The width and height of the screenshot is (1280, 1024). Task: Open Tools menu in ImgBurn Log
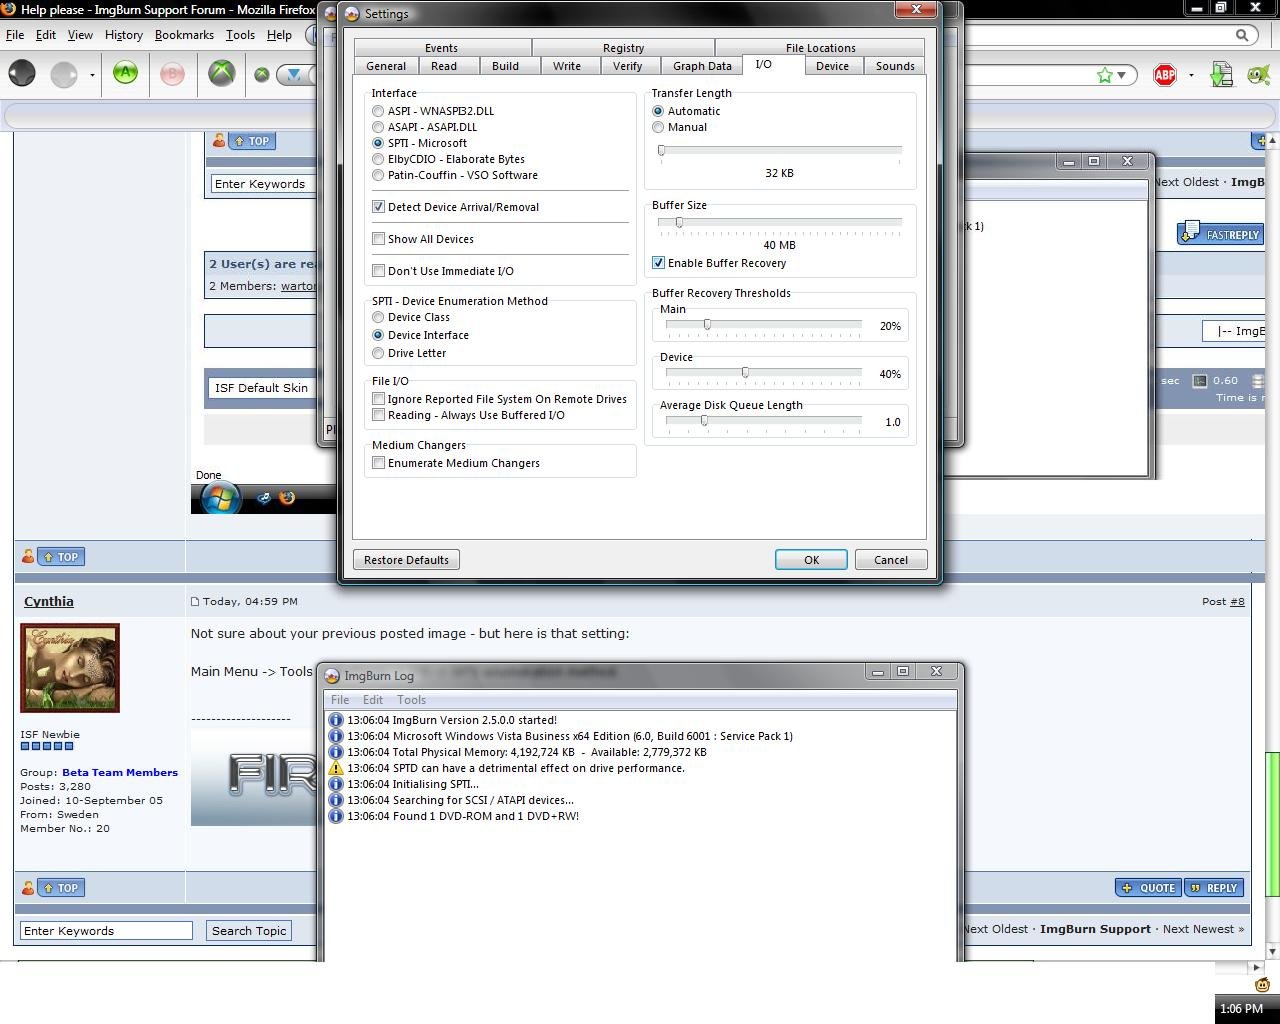click(x=411, y=700)
